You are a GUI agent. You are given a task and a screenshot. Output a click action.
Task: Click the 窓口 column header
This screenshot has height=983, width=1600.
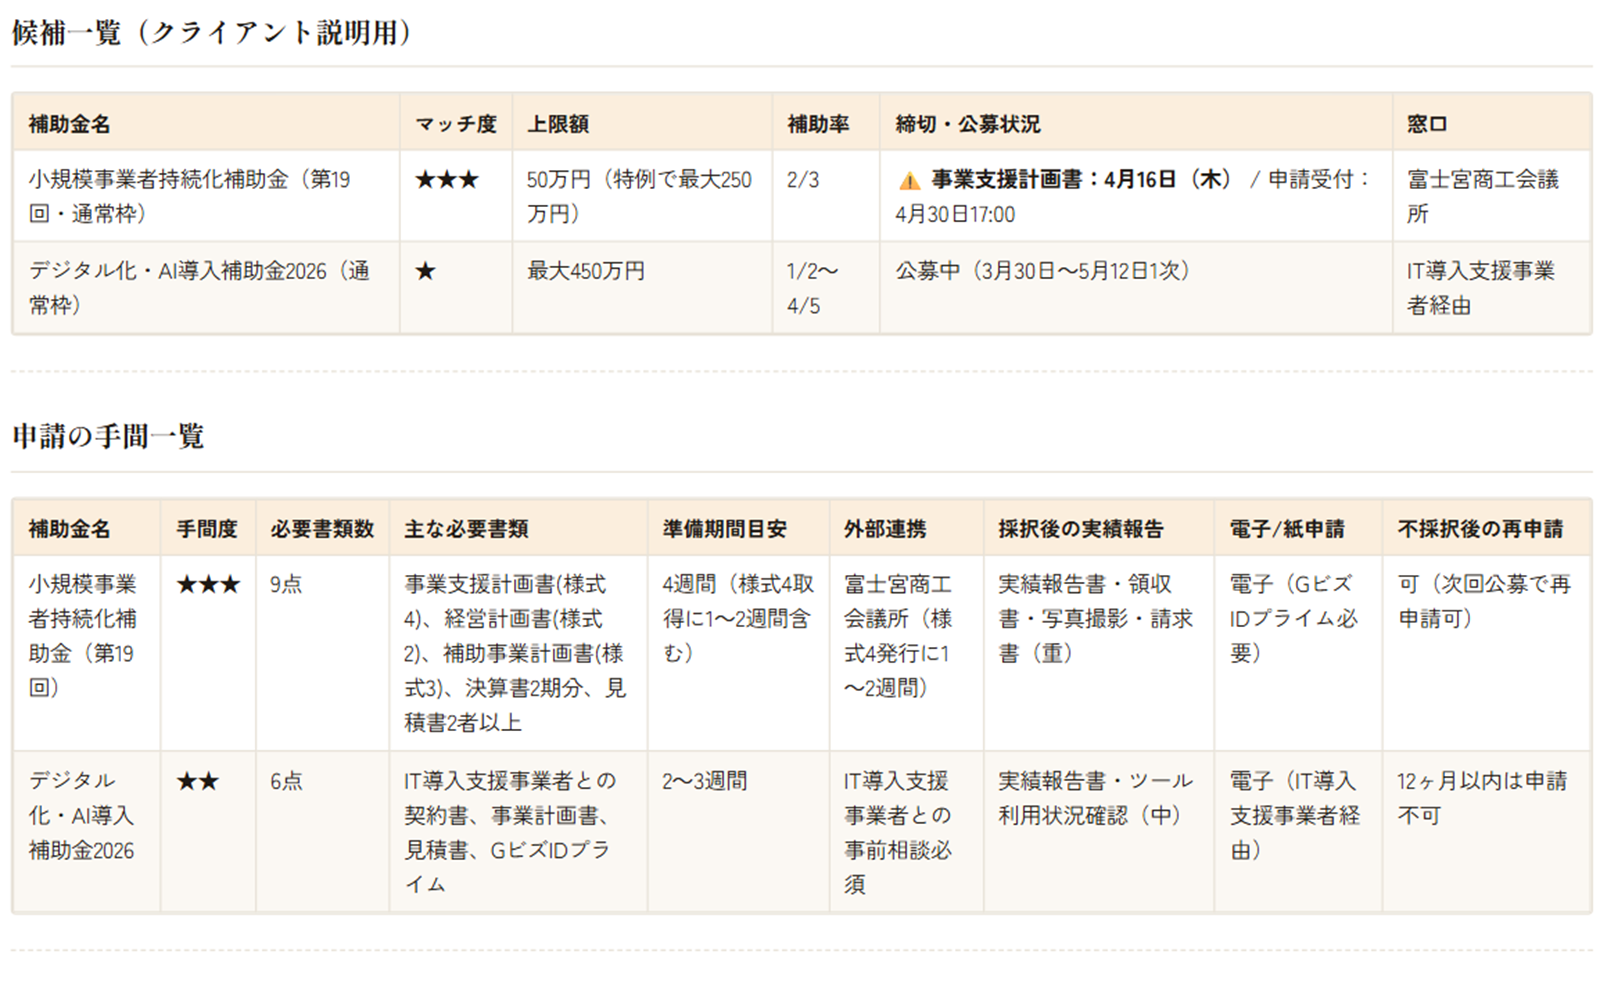coord(1427,124)
